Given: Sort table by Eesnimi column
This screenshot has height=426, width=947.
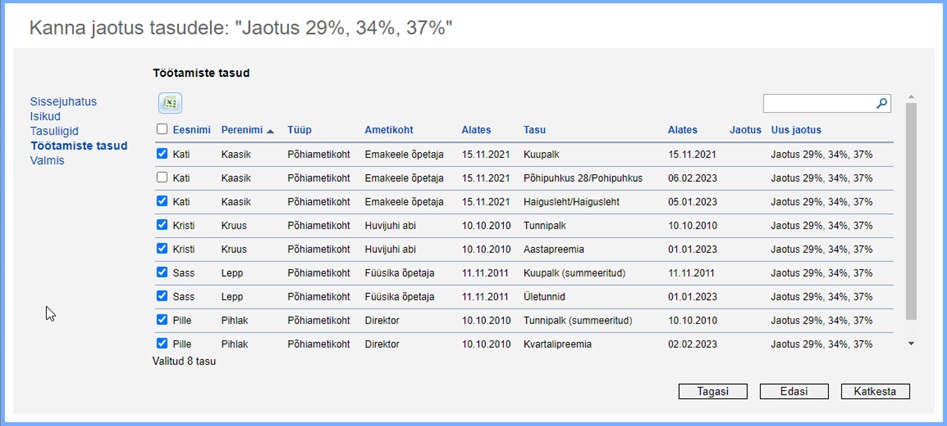Looking at the screenshot, I should (x=190, y=130).
